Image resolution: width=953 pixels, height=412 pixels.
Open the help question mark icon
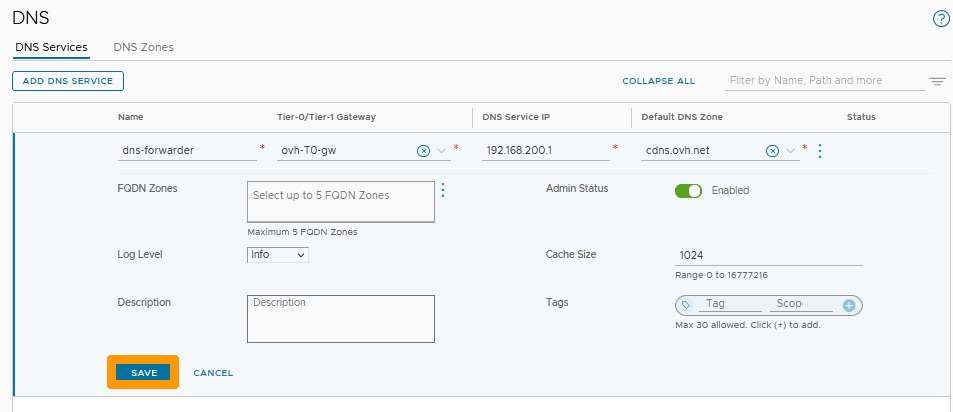940,19
